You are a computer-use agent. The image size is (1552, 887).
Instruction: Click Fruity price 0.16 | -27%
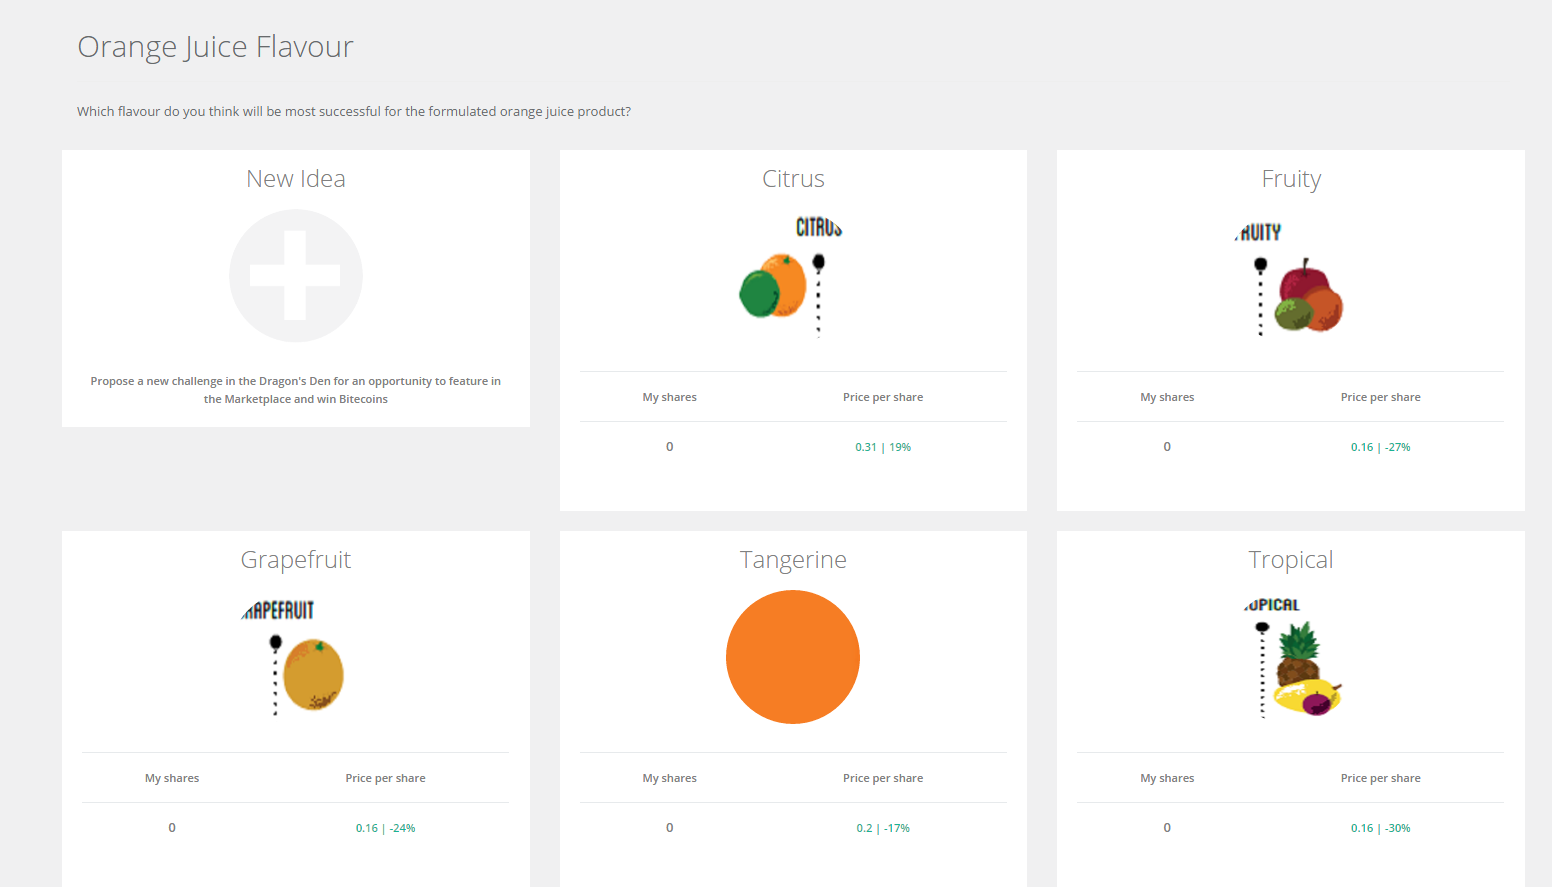coord(1380,447)
